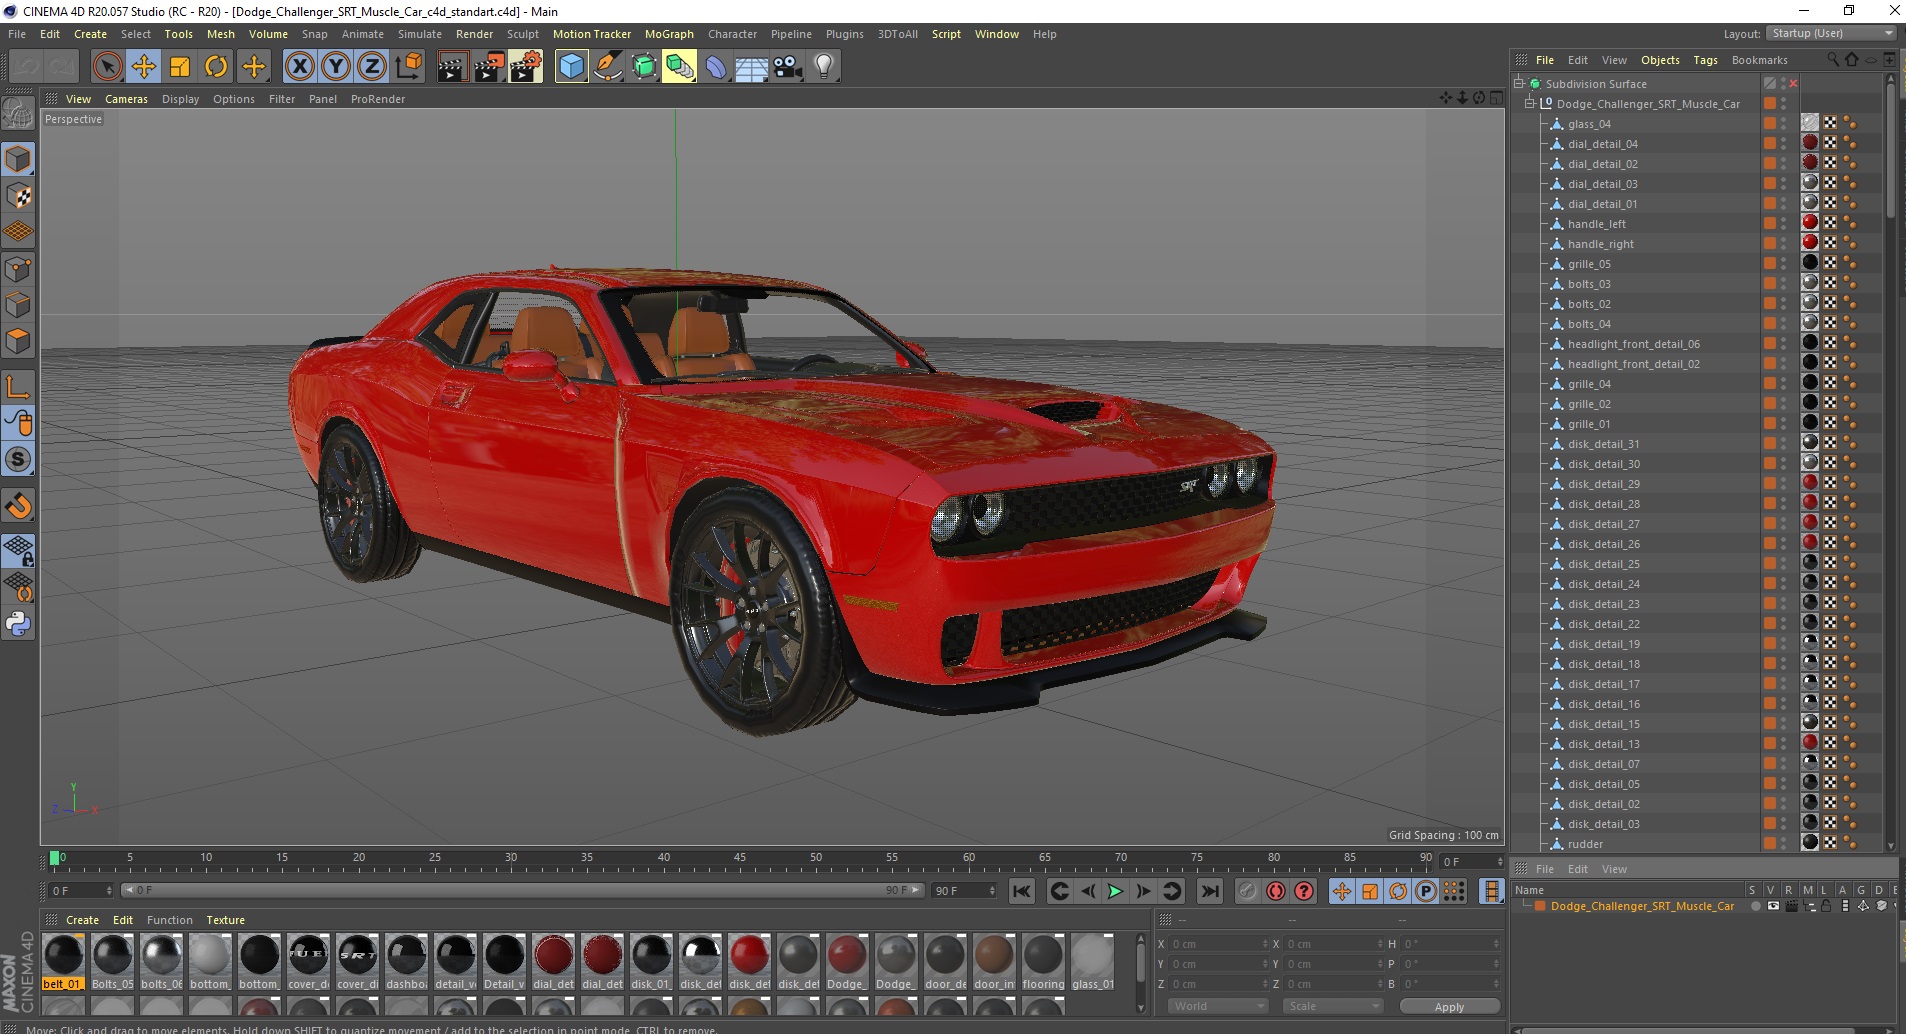Click the X position input field
This screenshot has height=1034, width=1906.
point(1218,944)
